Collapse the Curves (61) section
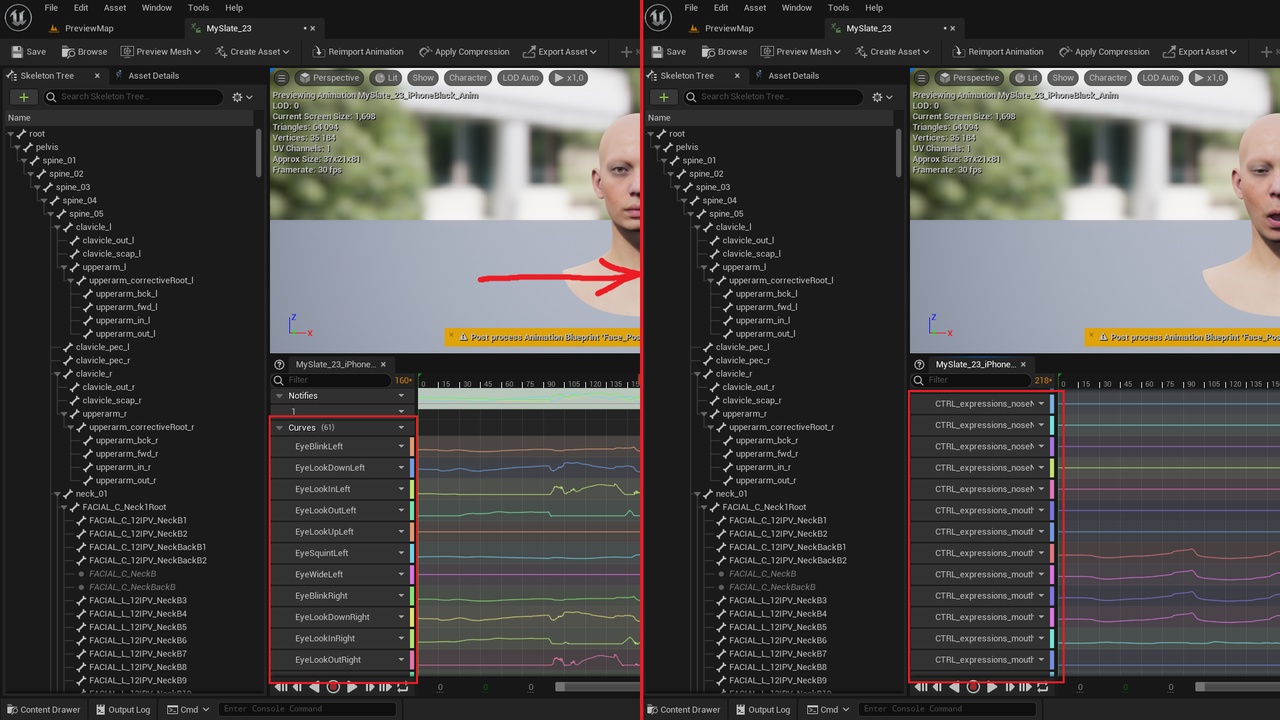 click(280, 428)
